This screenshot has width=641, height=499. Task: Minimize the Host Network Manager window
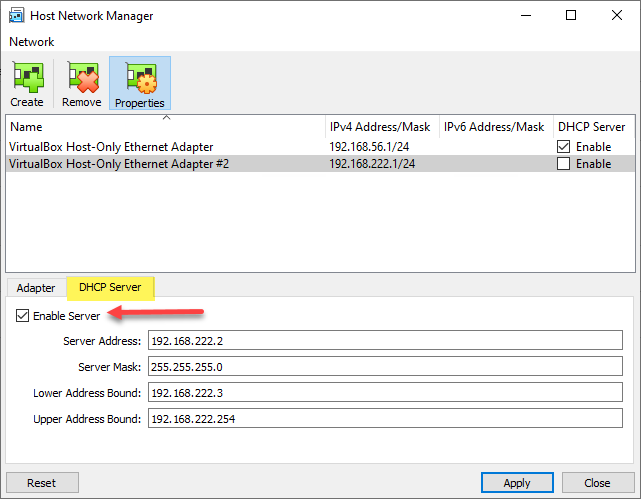526,16
